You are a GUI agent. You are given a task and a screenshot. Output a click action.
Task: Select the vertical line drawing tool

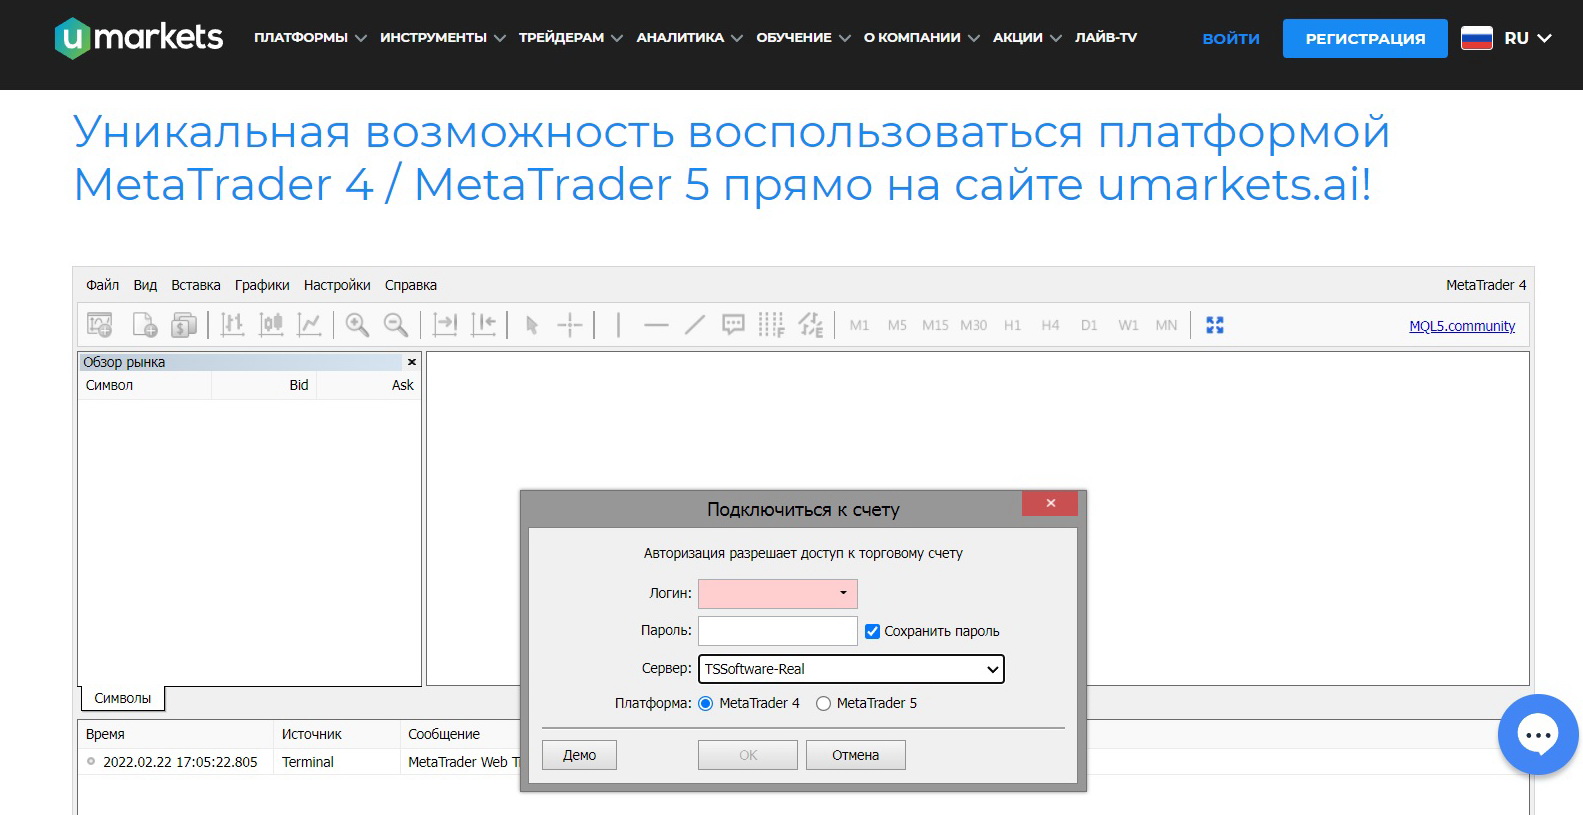[x=618, y=325]
